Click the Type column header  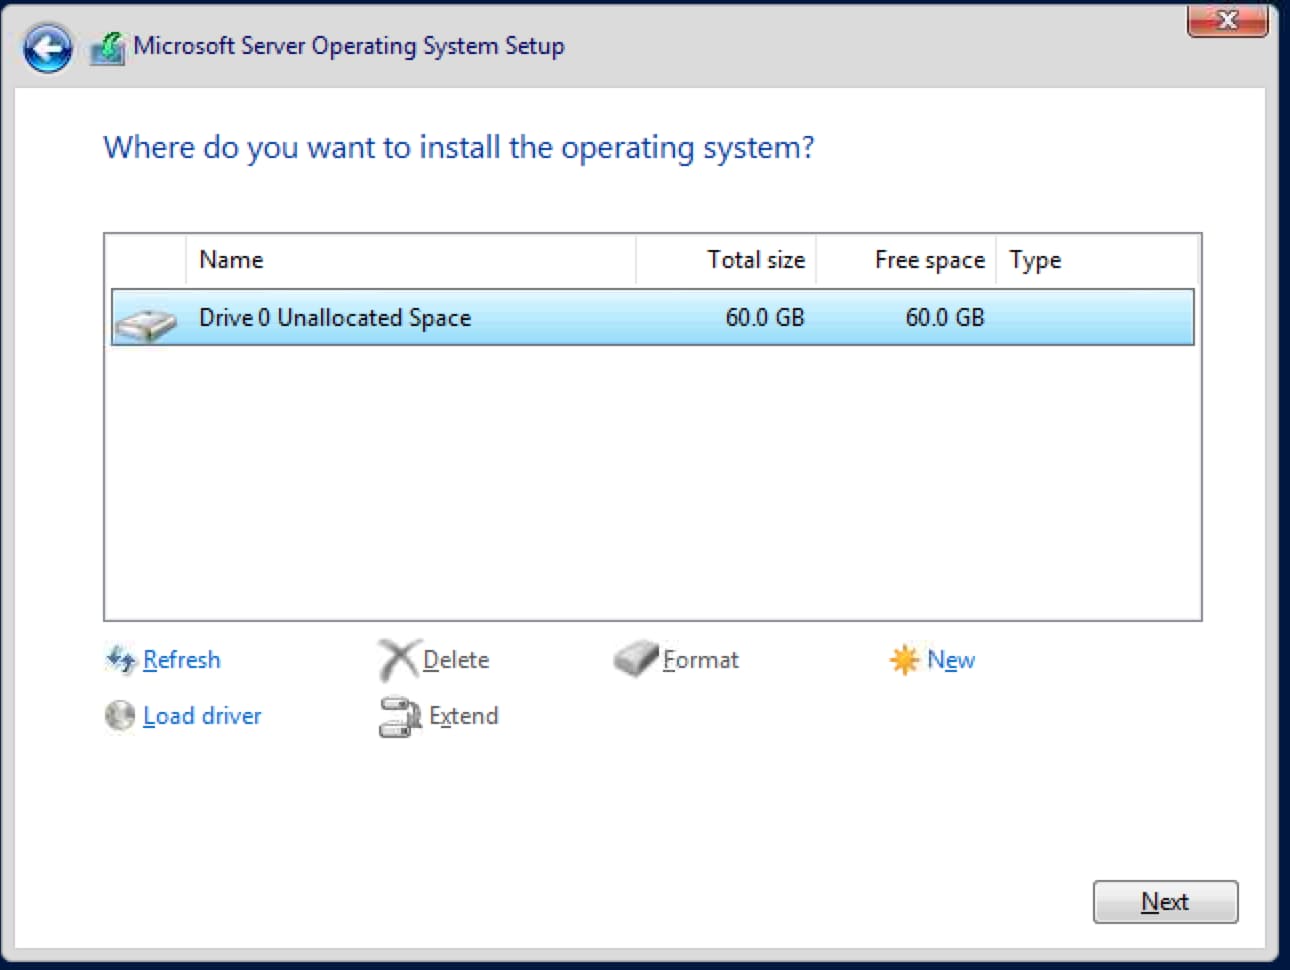(x=1035, y=260)
